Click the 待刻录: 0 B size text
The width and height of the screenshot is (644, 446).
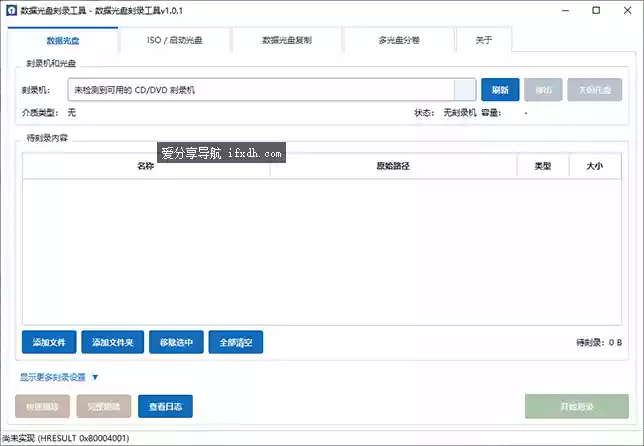[599, 343]
